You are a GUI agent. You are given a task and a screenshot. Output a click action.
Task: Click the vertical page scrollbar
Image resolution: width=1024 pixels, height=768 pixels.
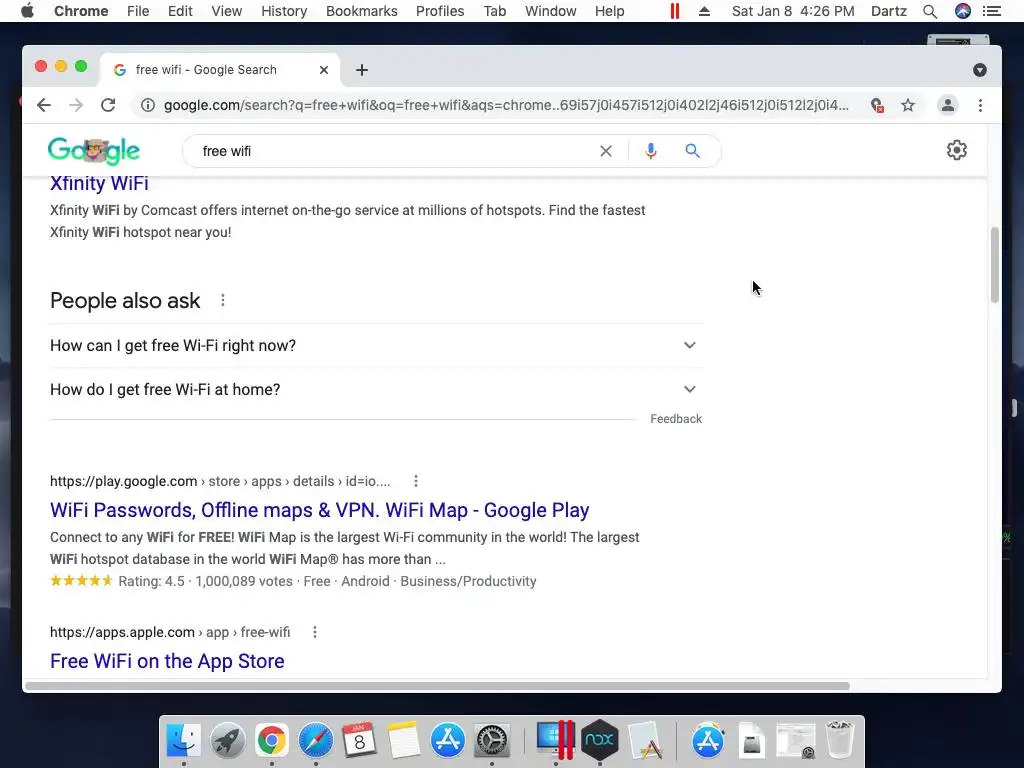pos(995,264)
